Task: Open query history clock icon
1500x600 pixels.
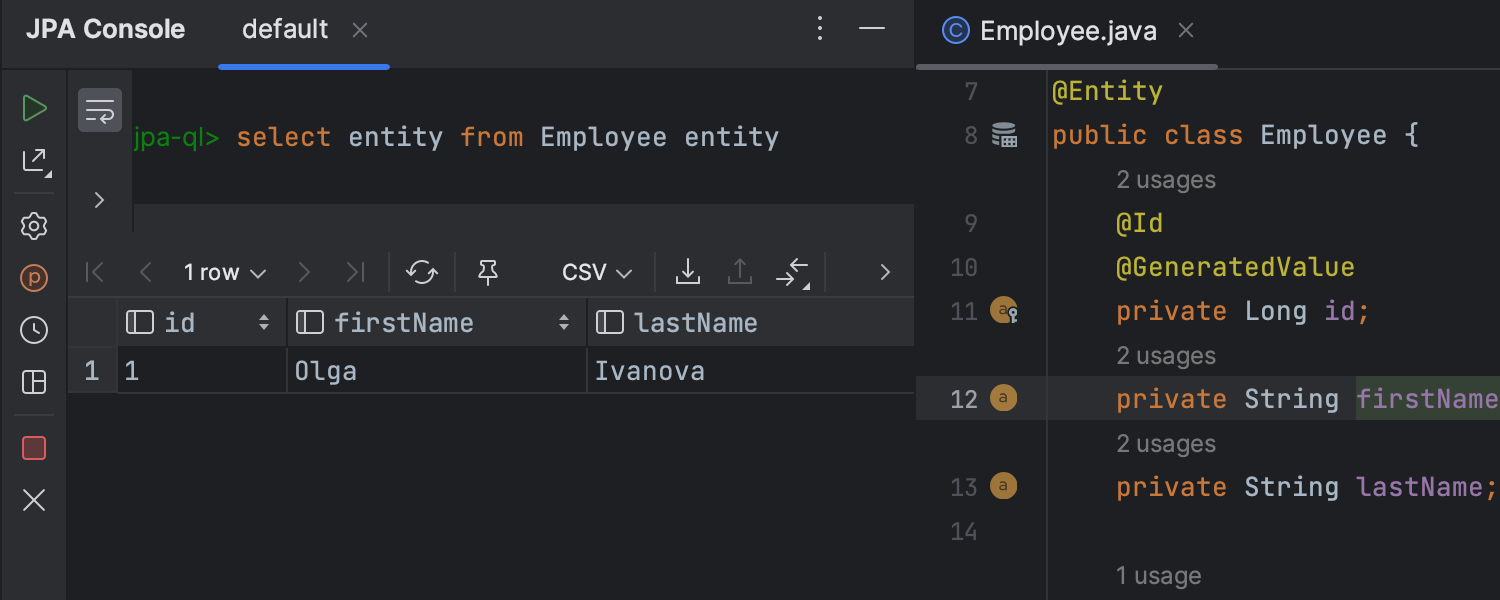Action: point(34,330)
